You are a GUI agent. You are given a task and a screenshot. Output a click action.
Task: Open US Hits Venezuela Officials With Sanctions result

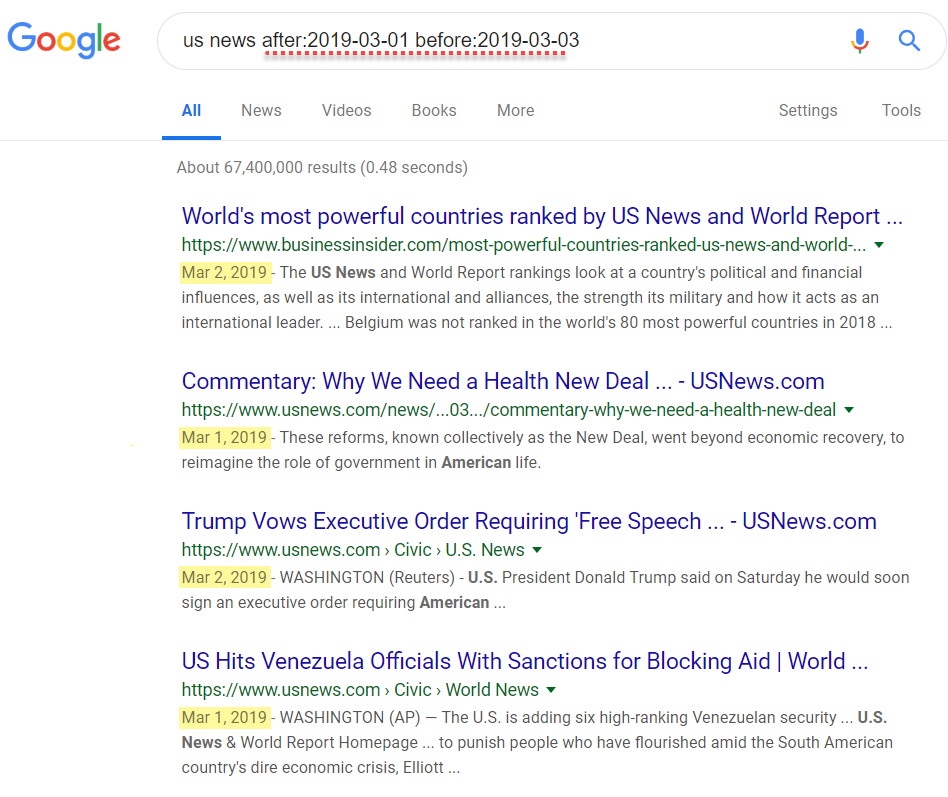point(525,662)
